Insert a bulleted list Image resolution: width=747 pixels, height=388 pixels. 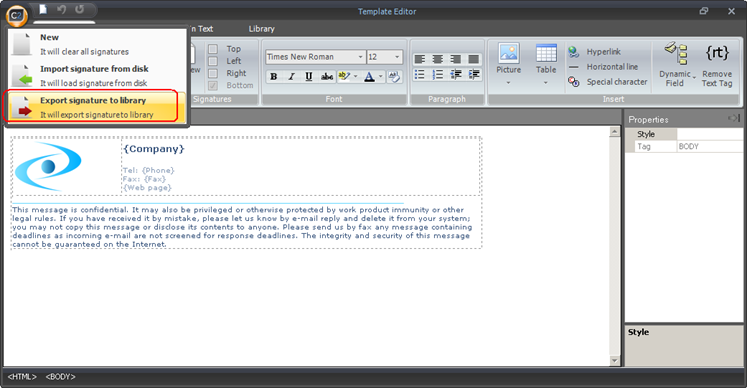(x=420, y=74)
